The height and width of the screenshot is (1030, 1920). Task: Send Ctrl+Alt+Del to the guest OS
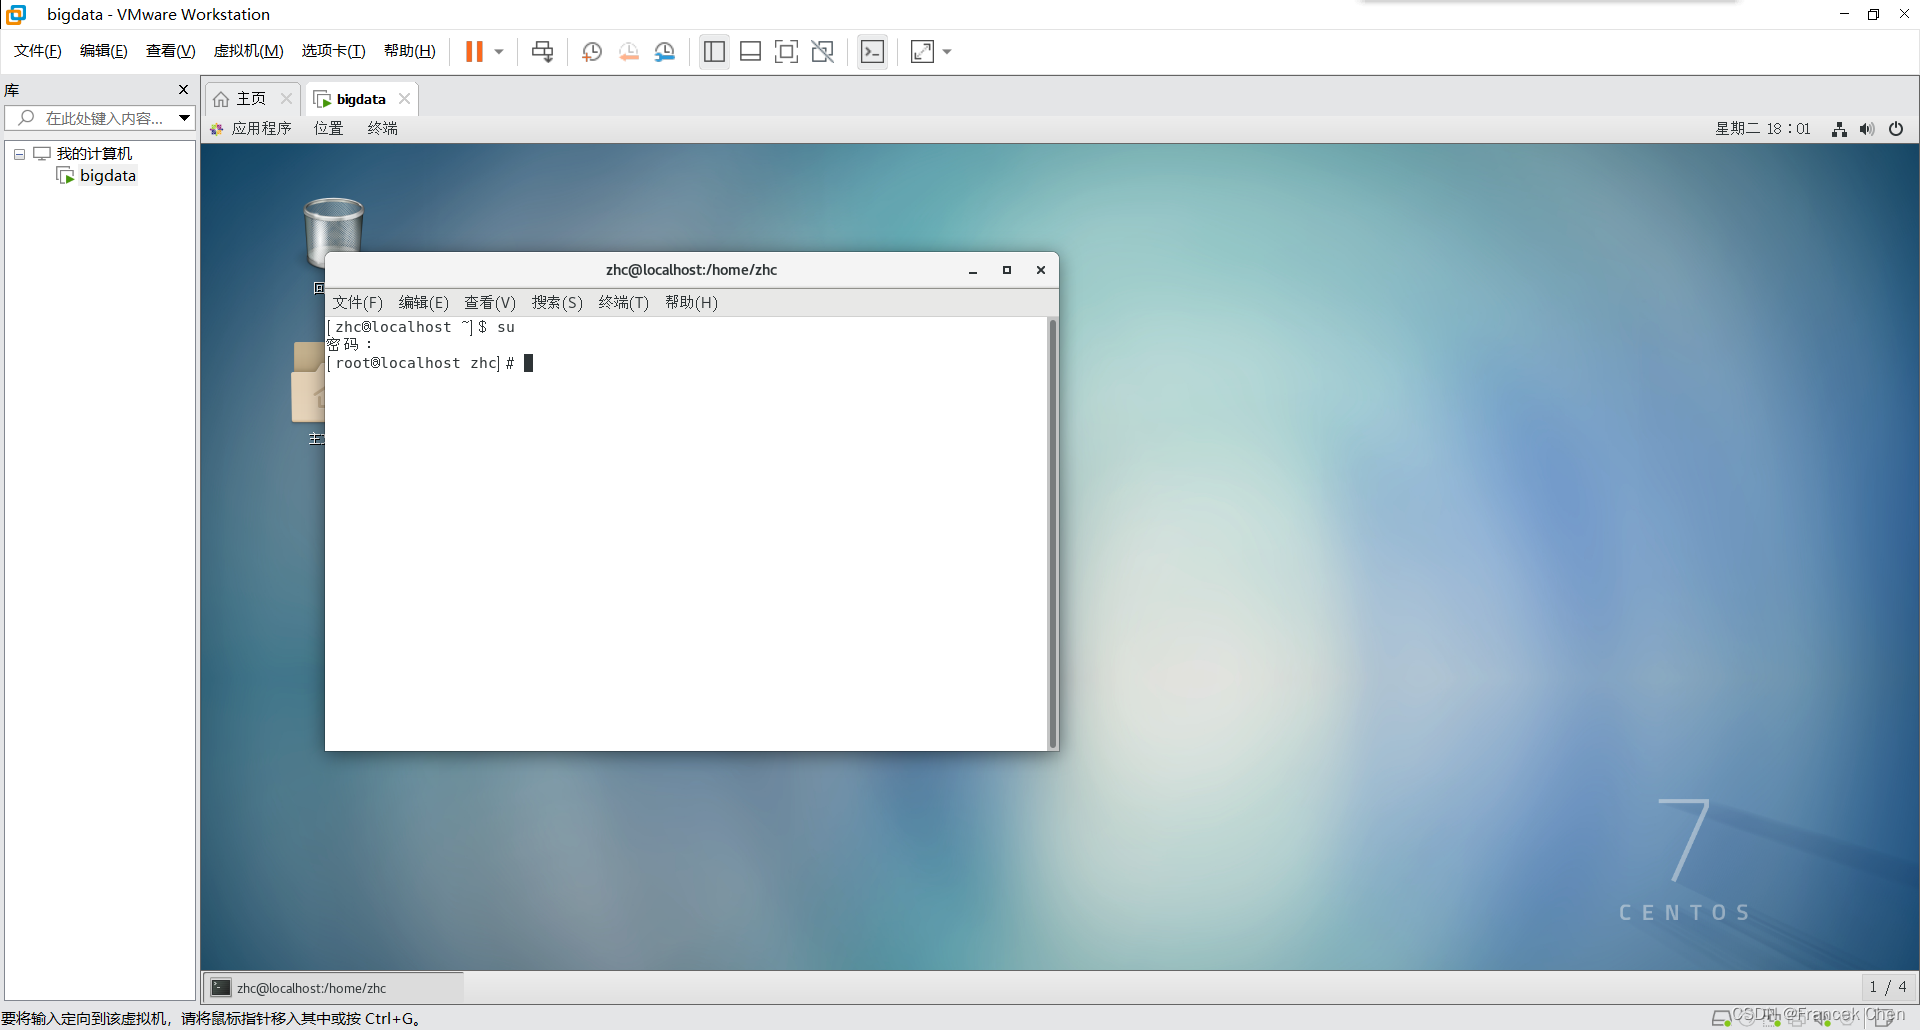pyautogui.click(x=541, y=51)
